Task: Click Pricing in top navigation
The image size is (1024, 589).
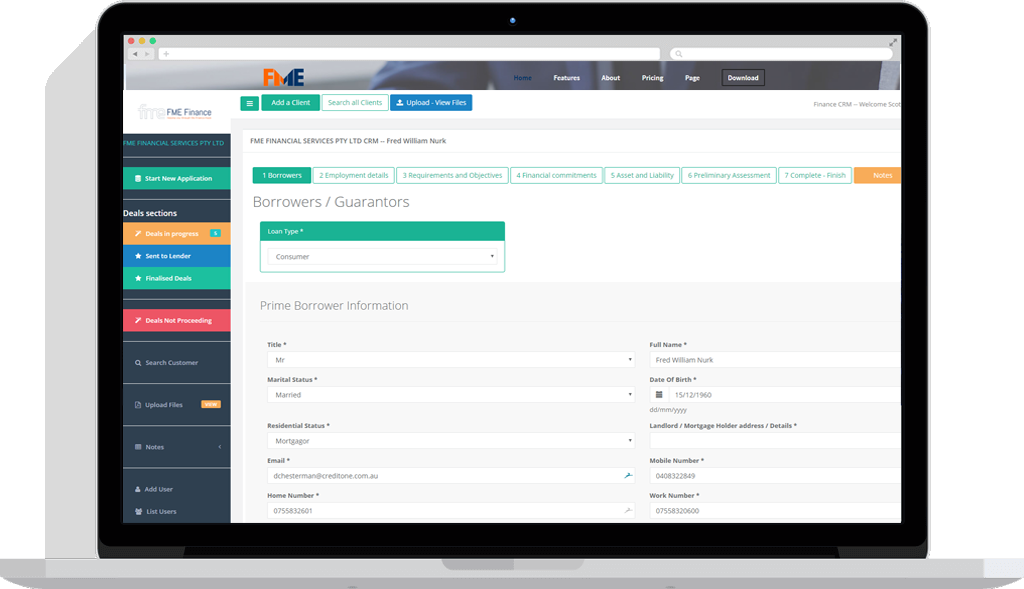Action: [x=652, y=78]
